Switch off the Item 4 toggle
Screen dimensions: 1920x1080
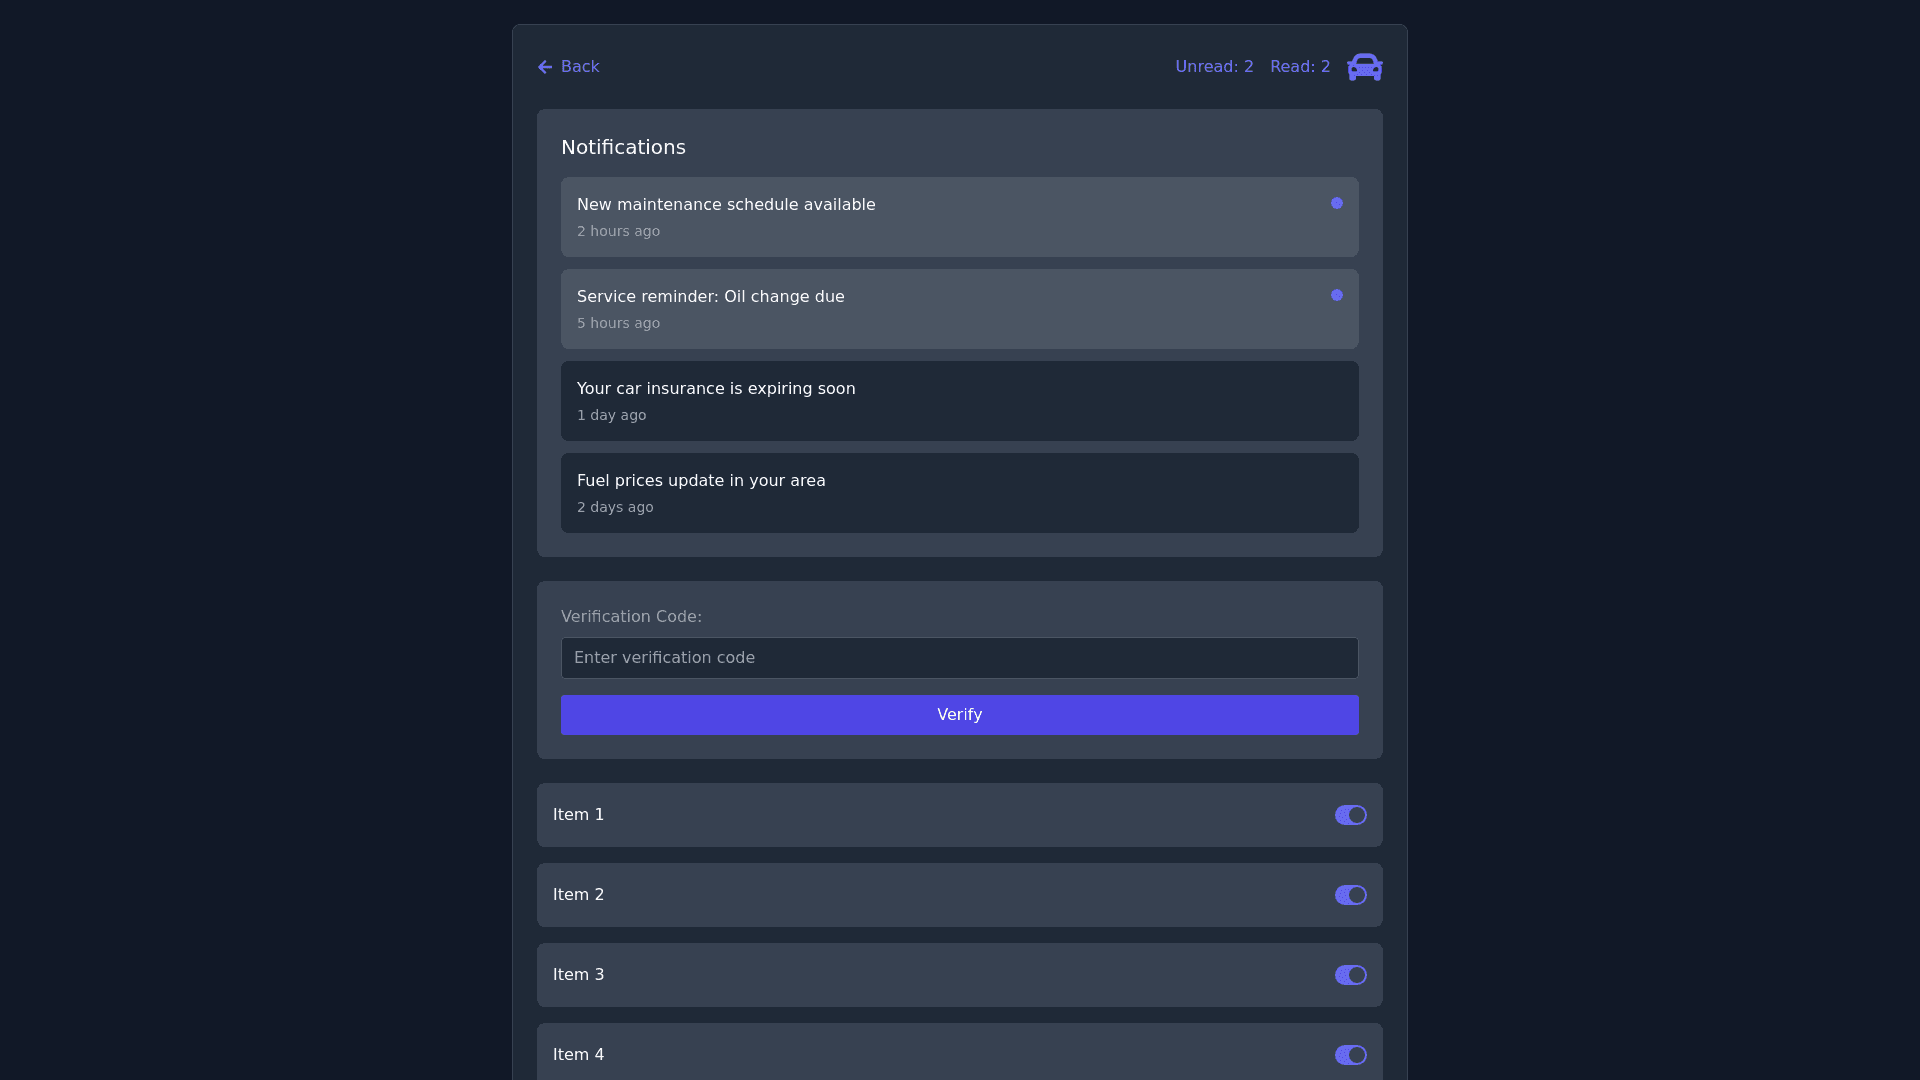tap(1350, 1055)
